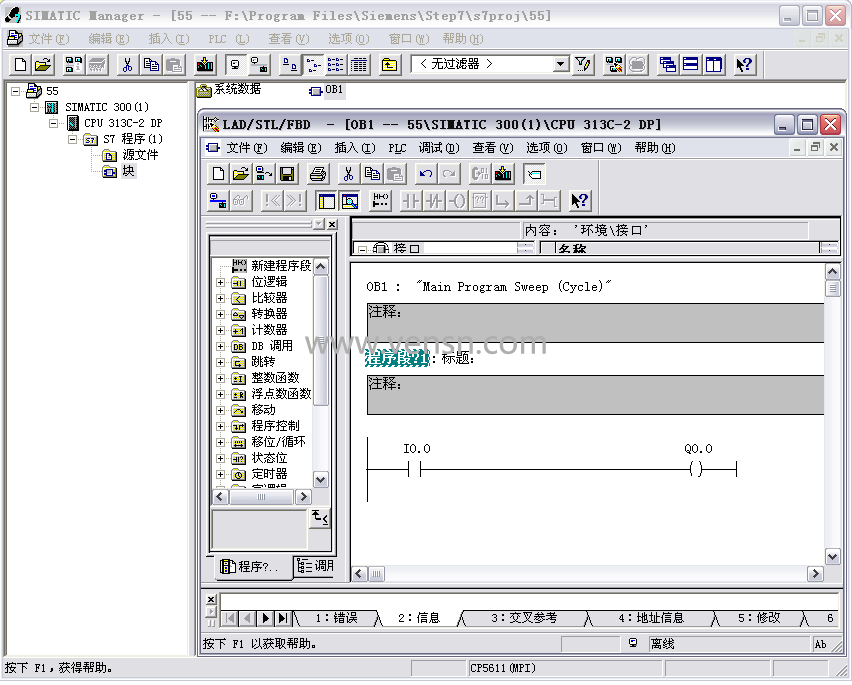Open 选项 menu in LAD editor

[547, 148]
